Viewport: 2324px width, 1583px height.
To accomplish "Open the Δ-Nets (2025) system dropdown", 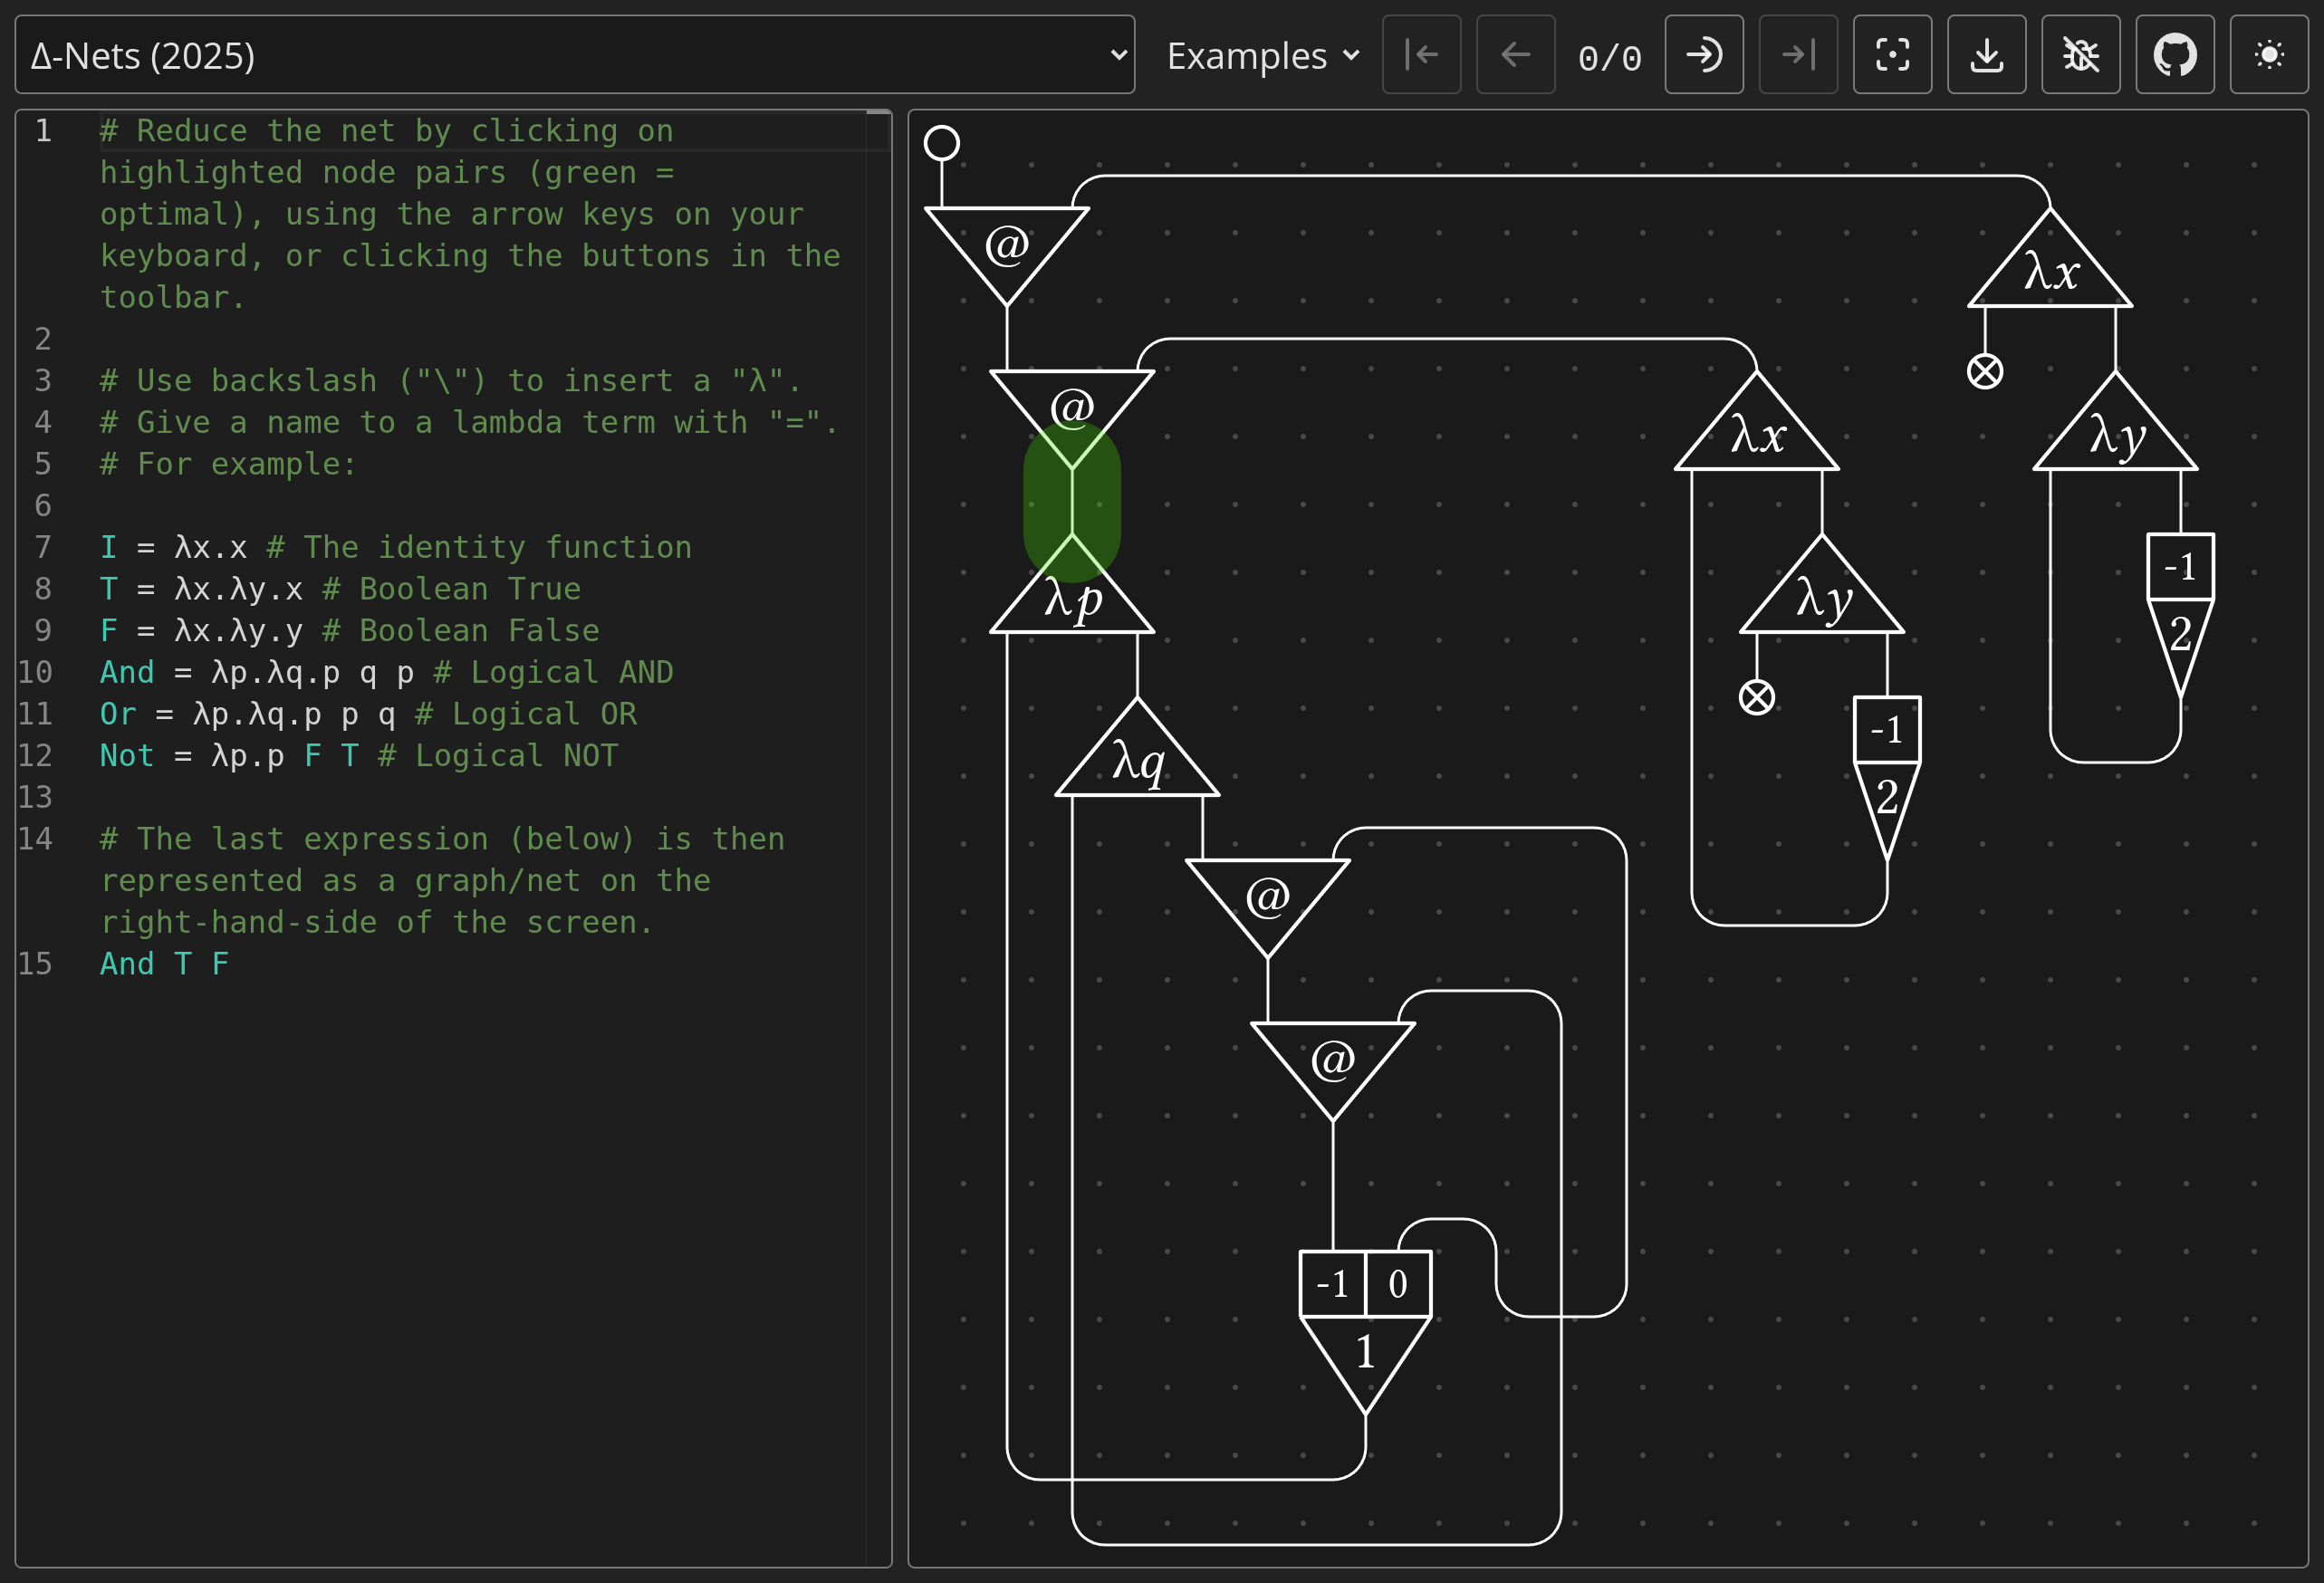I will pyautogui.click(x=574, y=55).
